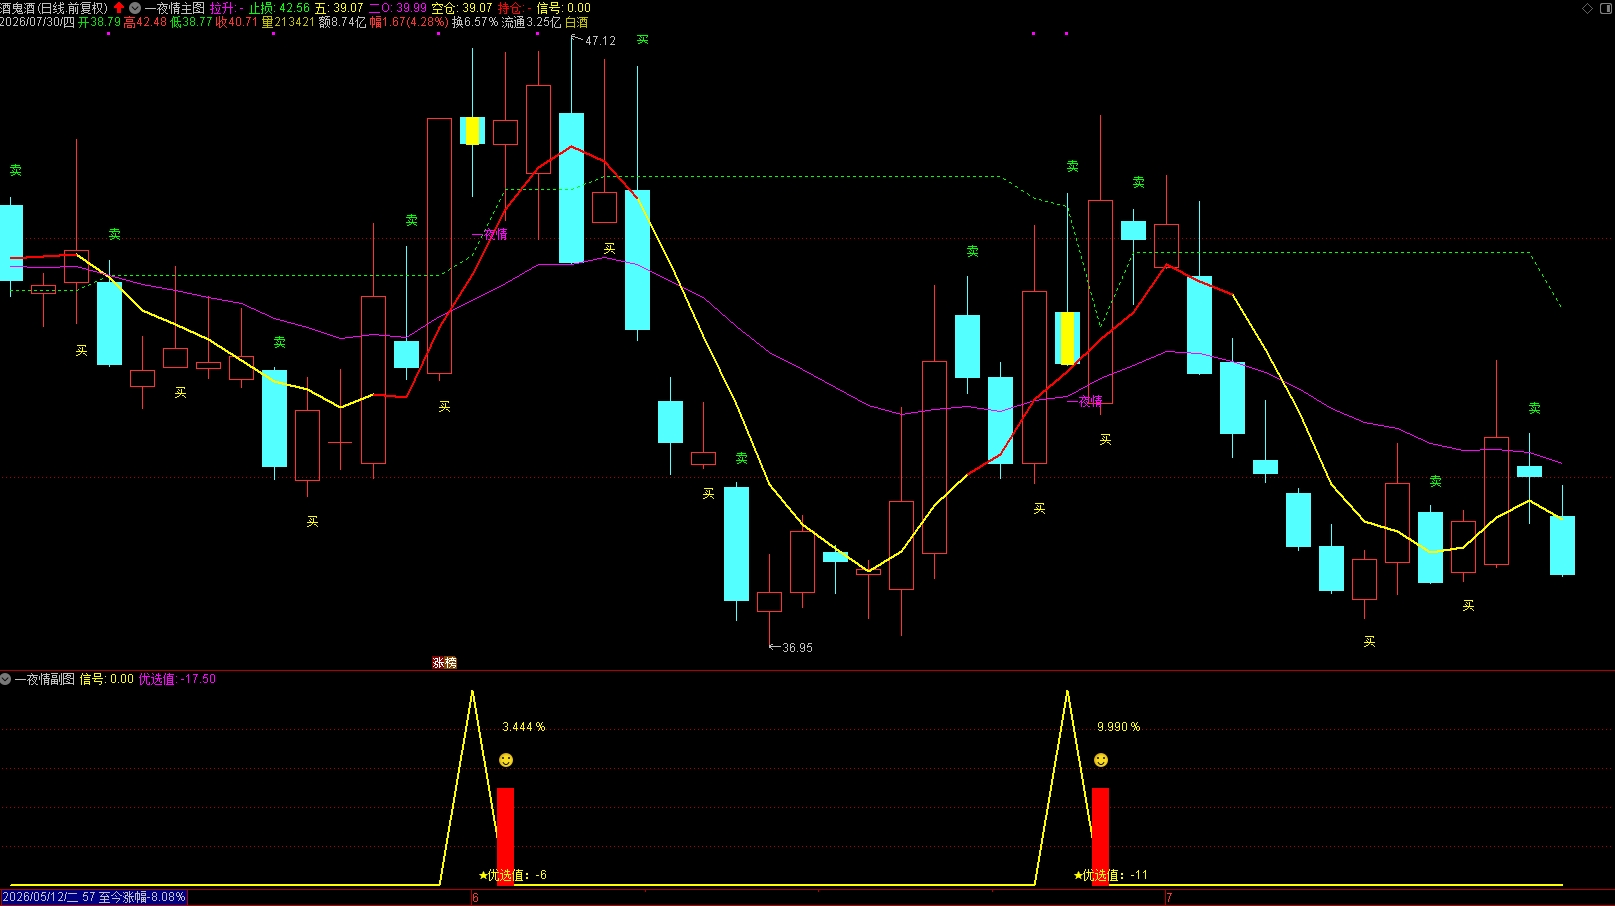Click the red up-arrow icon beside the stock name
The width and height of the screenshot is (1615, 906).
(119, 7)
